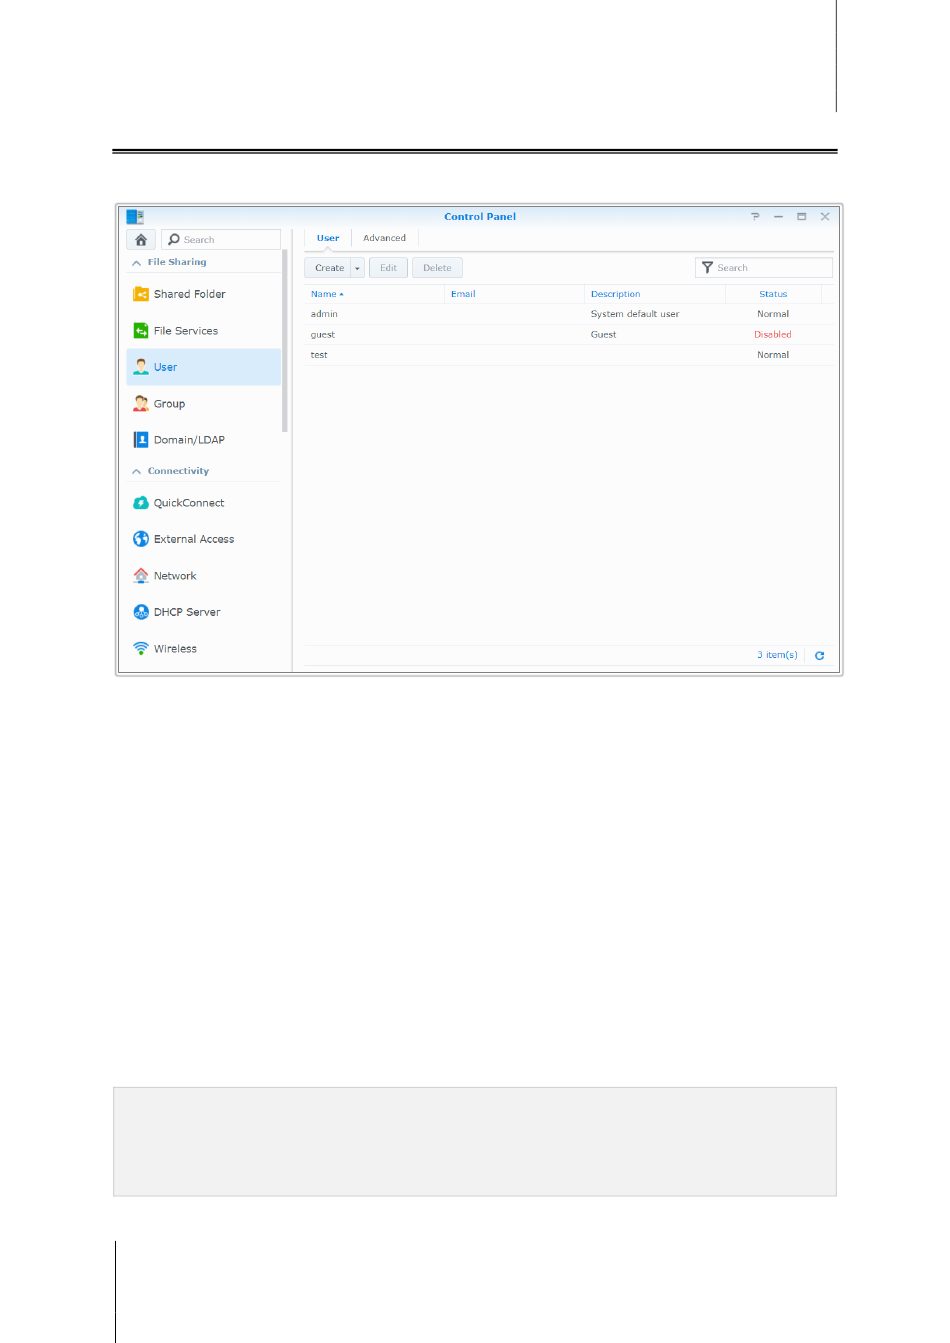Open the File Services icon

[x=141, y=331]
